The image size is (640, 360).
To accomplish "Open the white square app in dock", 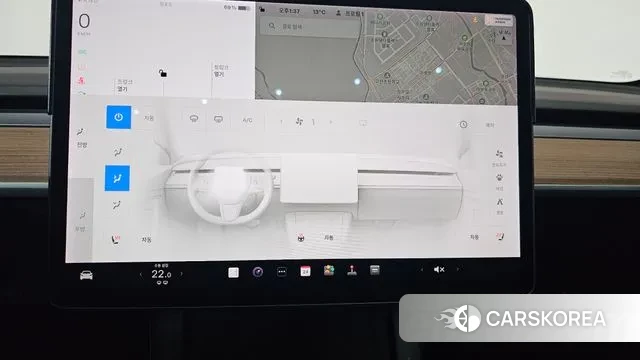I will click(x=233, y=272).
